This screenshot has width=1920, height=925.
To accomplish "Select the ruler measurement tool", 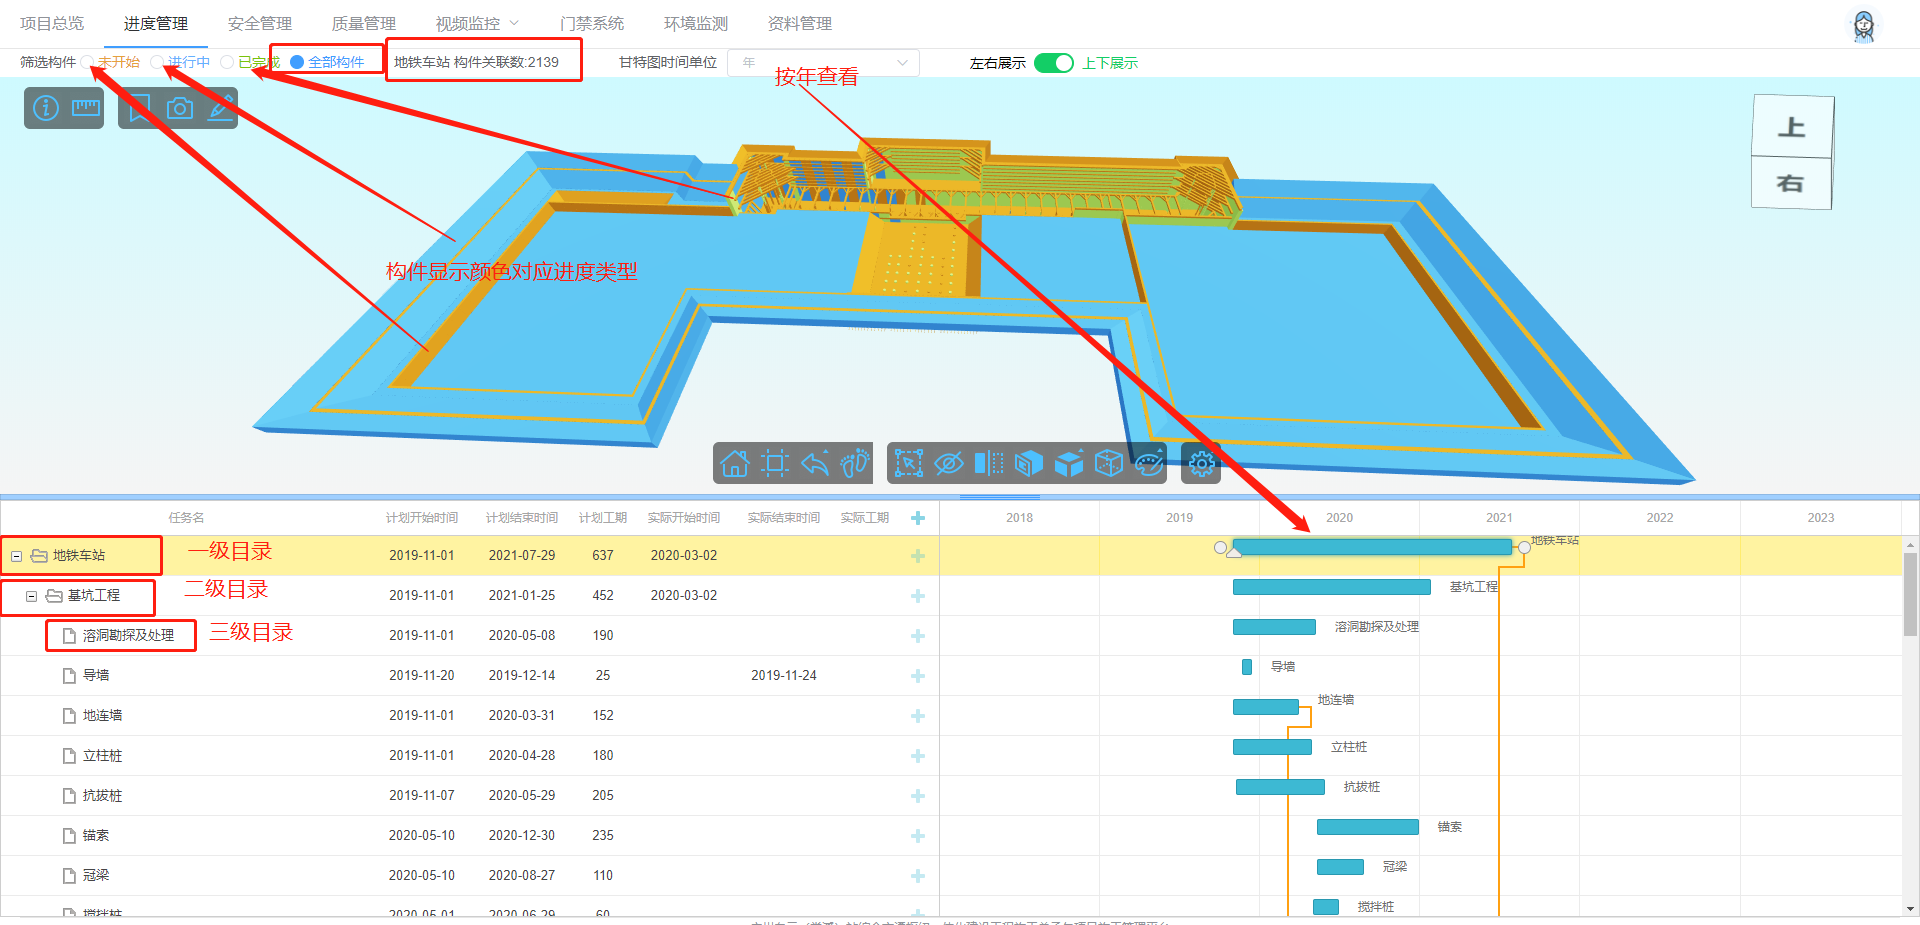I will (x=86, y=108).
